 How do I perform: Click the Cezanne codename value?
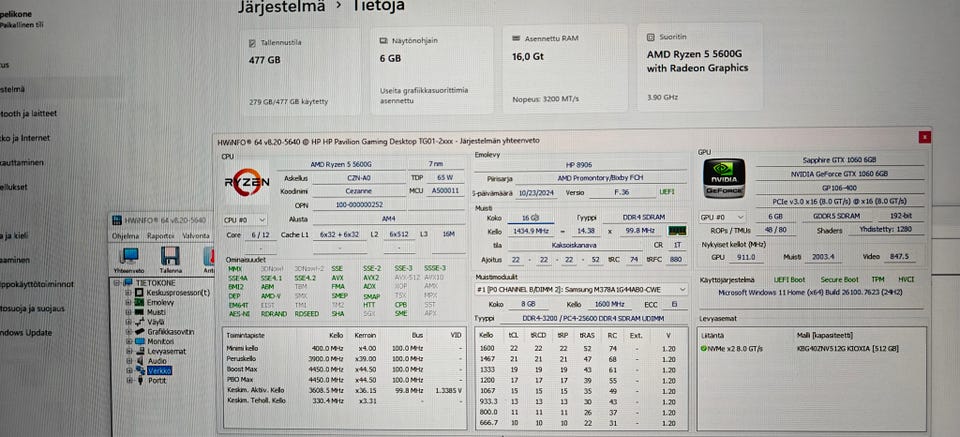click(x=358, y=192)
